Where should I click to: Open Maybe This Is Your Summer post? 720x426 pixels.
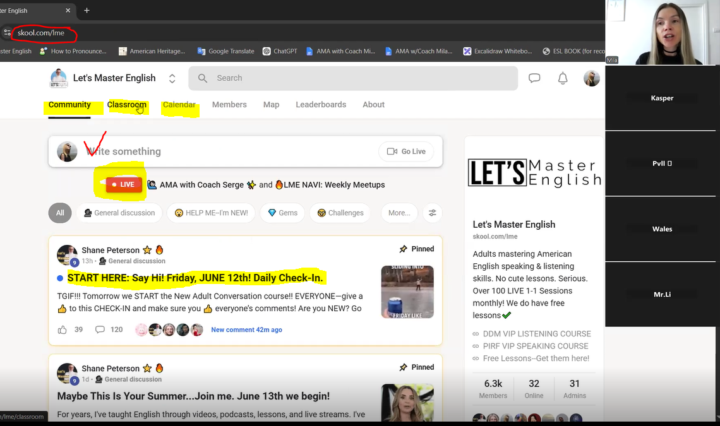193,396
